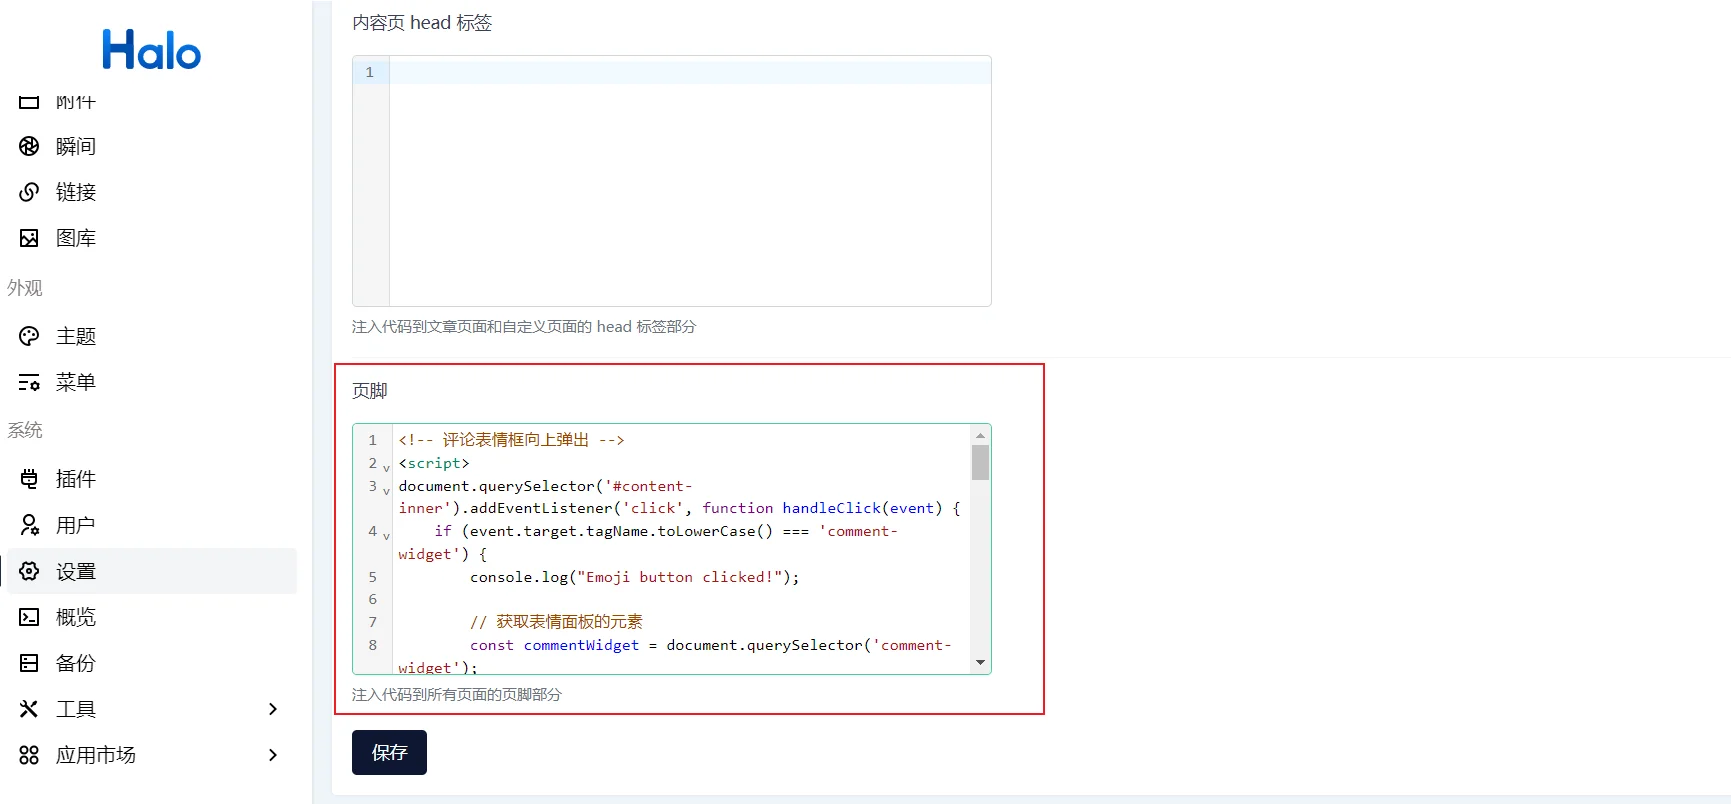Click the 菜单 menu settings icon
The image size is (1731, 804).
(29, 382)
